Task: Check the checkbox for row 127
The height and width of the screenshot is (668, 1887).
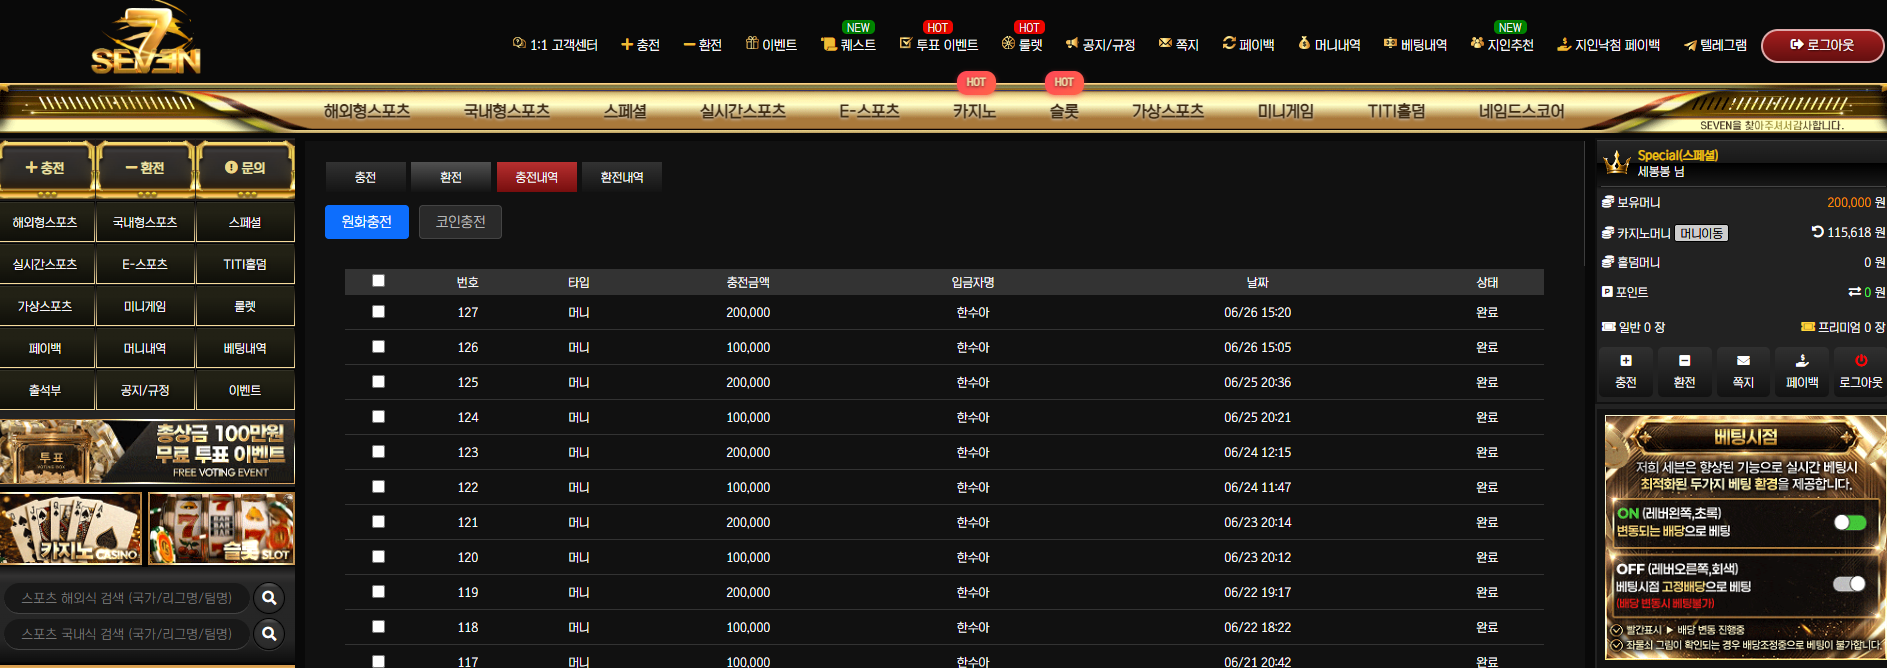Action: click(x=378, y=312)
